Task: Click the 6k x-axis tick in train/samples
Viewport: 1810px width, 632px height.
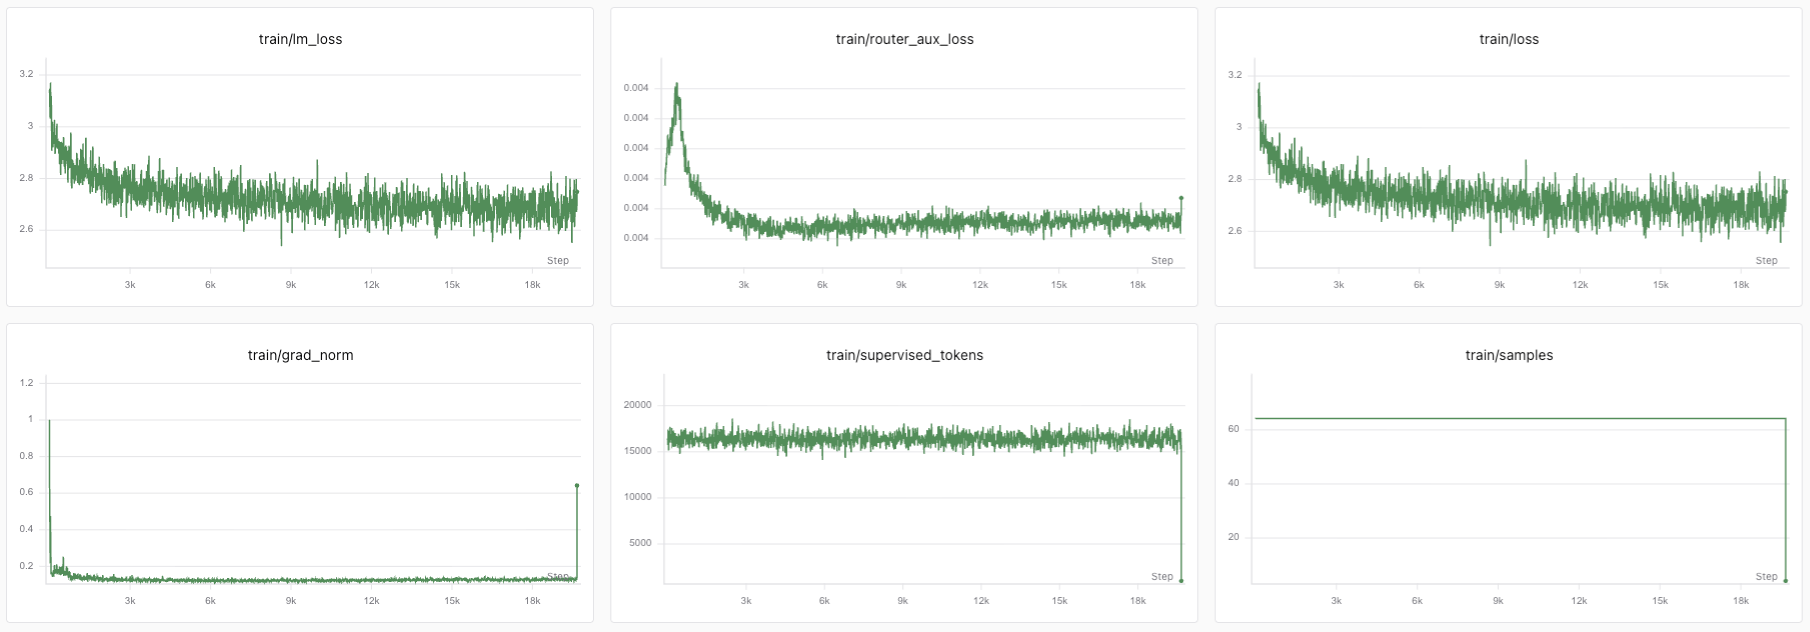Action: click(x=1417, y=601)
